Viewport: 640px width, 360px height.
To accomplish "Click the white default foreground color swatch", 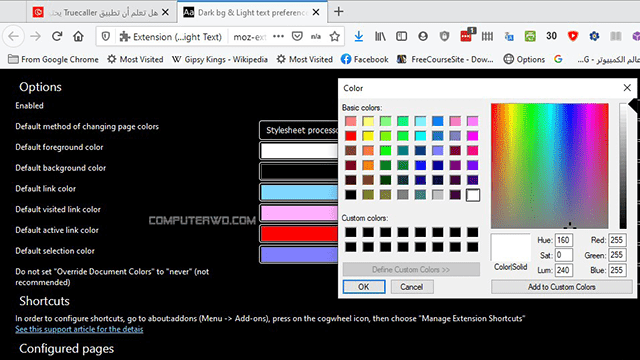I will (299, 151).
